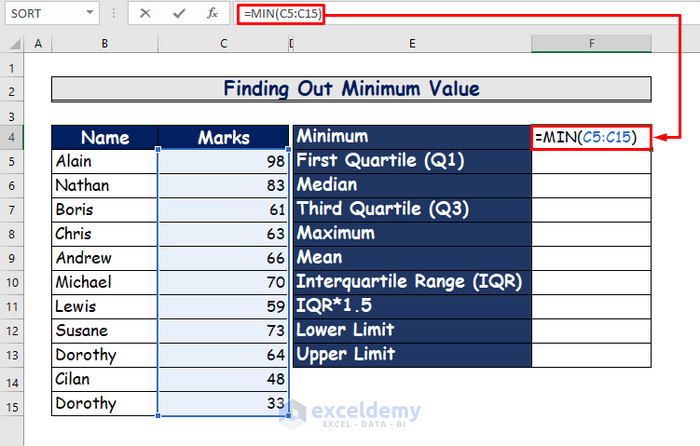Select cell with name Cilan

[104, 379]
